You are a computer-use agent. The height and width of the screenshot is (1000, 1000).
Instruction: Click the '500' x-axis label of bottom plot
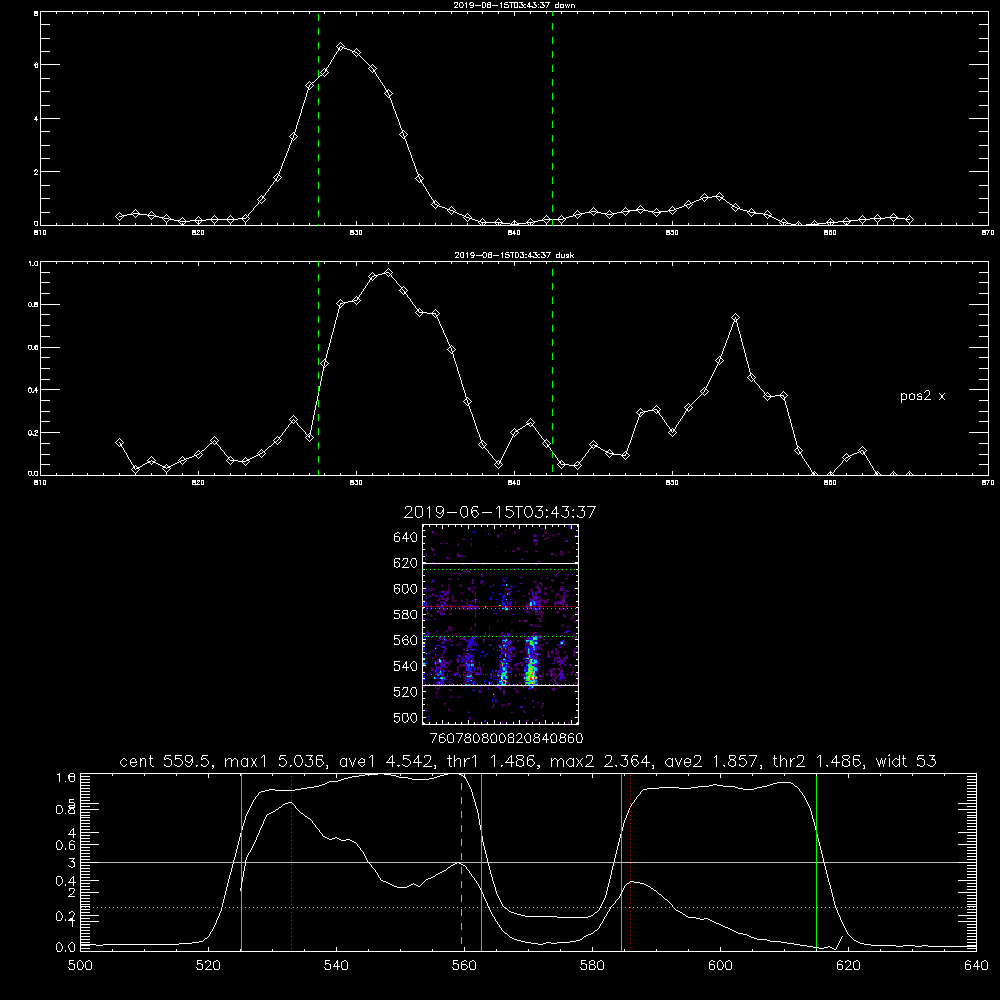(80, 966)
